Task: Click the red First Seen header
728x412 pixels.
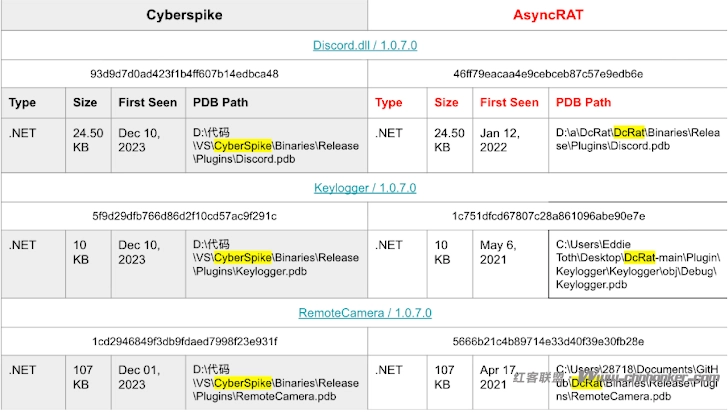Action: [509, 102]
